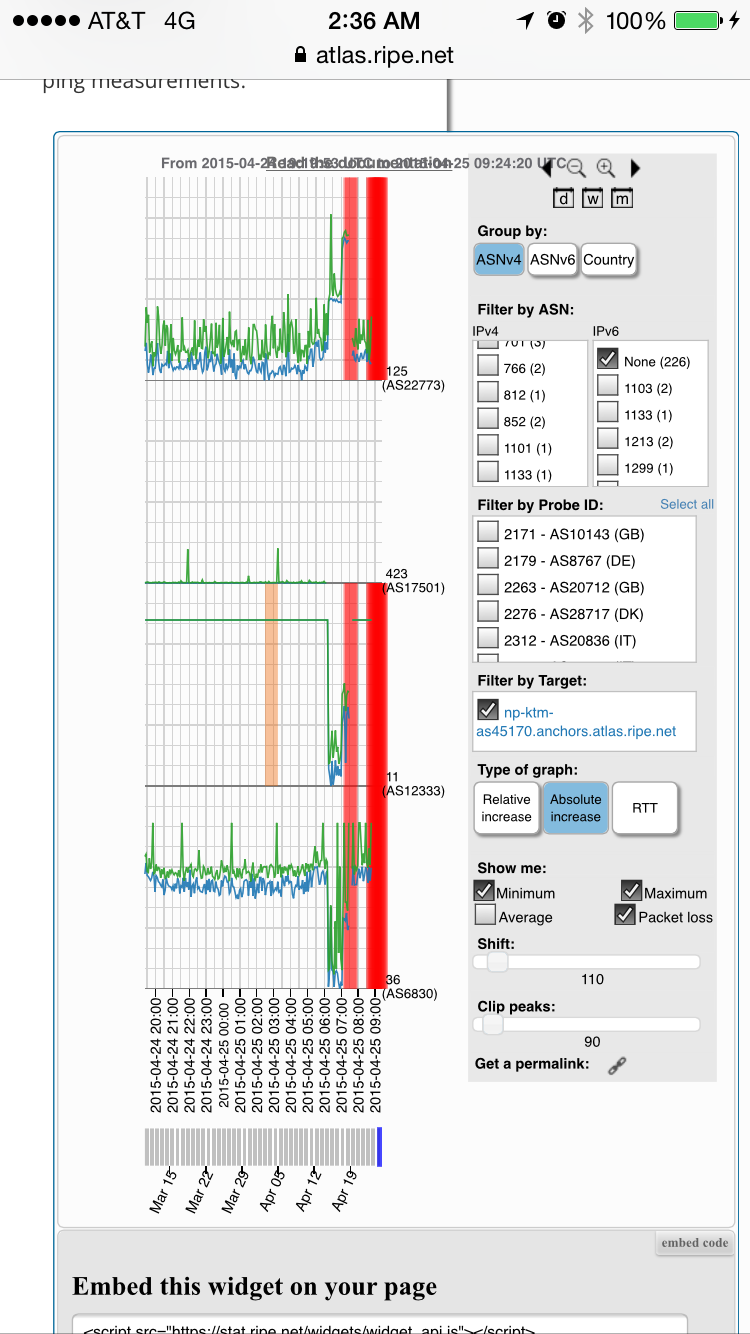Select probe 2179 - AS8767 (DE)

(x=488, y=560)
